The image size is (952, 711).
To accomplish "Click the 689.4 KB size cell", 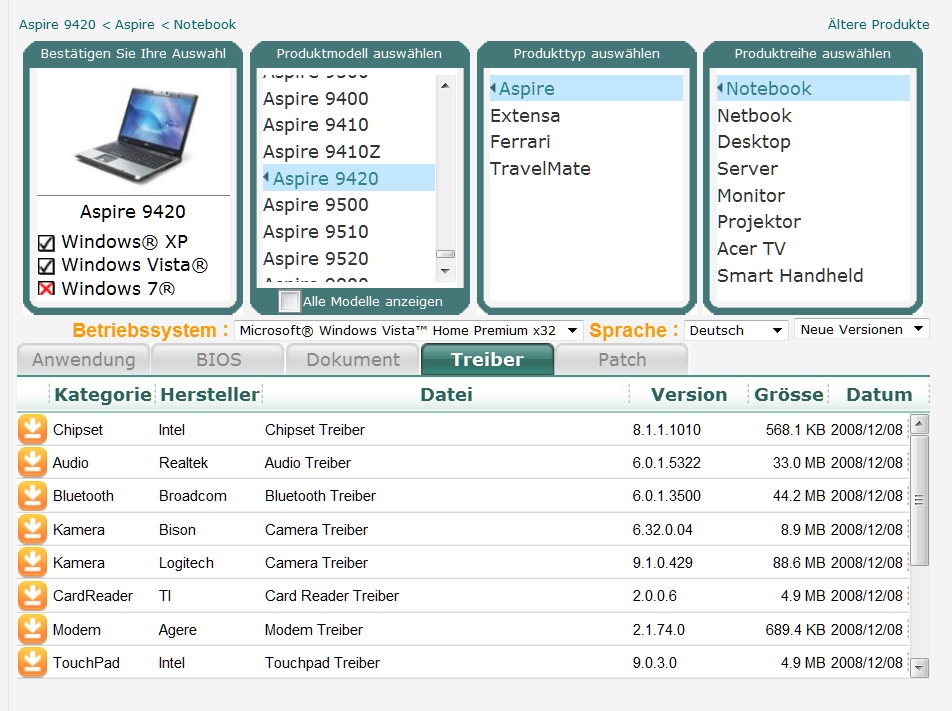I will [x=795, y=630].
